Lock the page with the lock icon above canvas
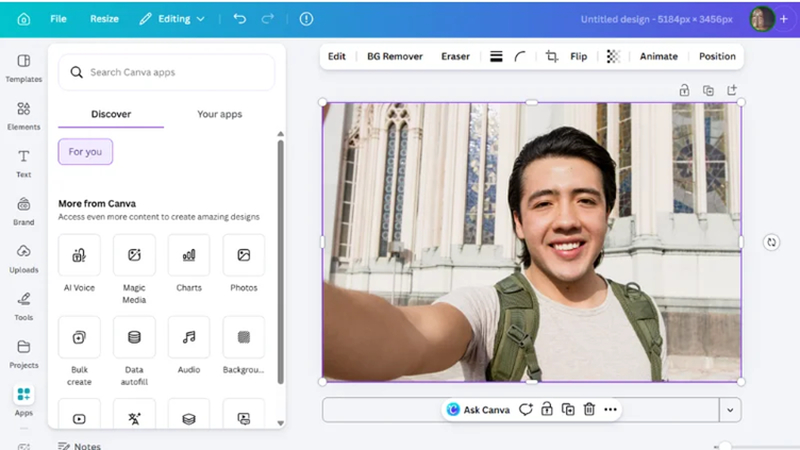The height and width of the screenshot is (450, 800). click(x=684, y=90)
